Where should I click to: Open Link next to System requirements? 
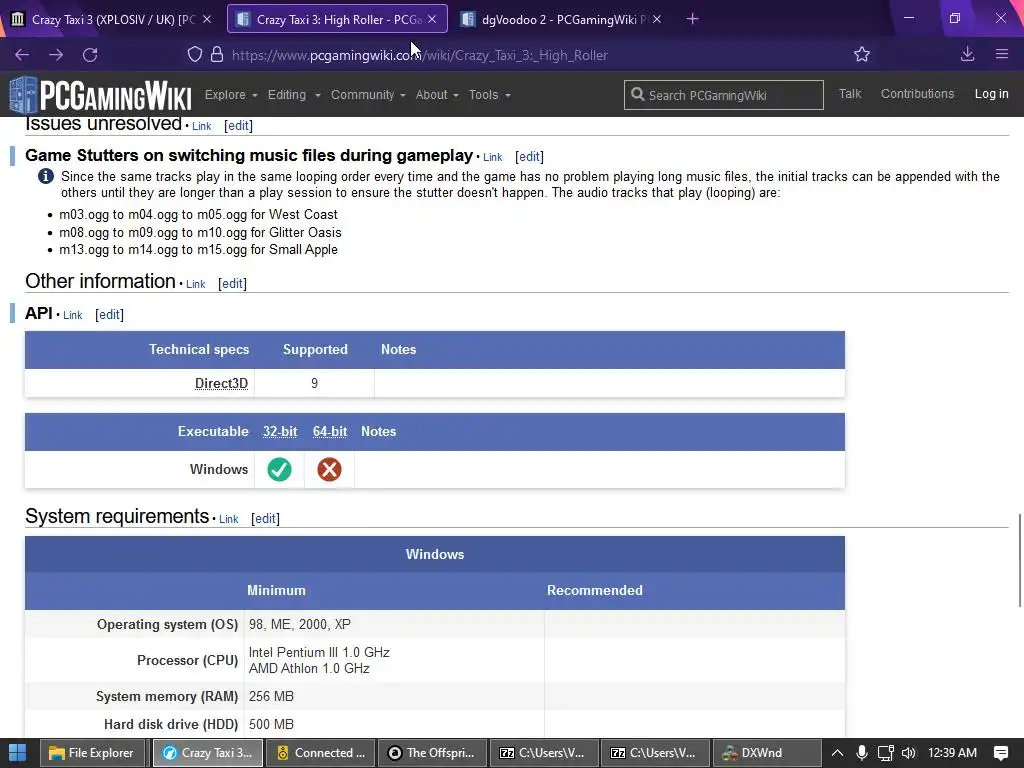229,519
